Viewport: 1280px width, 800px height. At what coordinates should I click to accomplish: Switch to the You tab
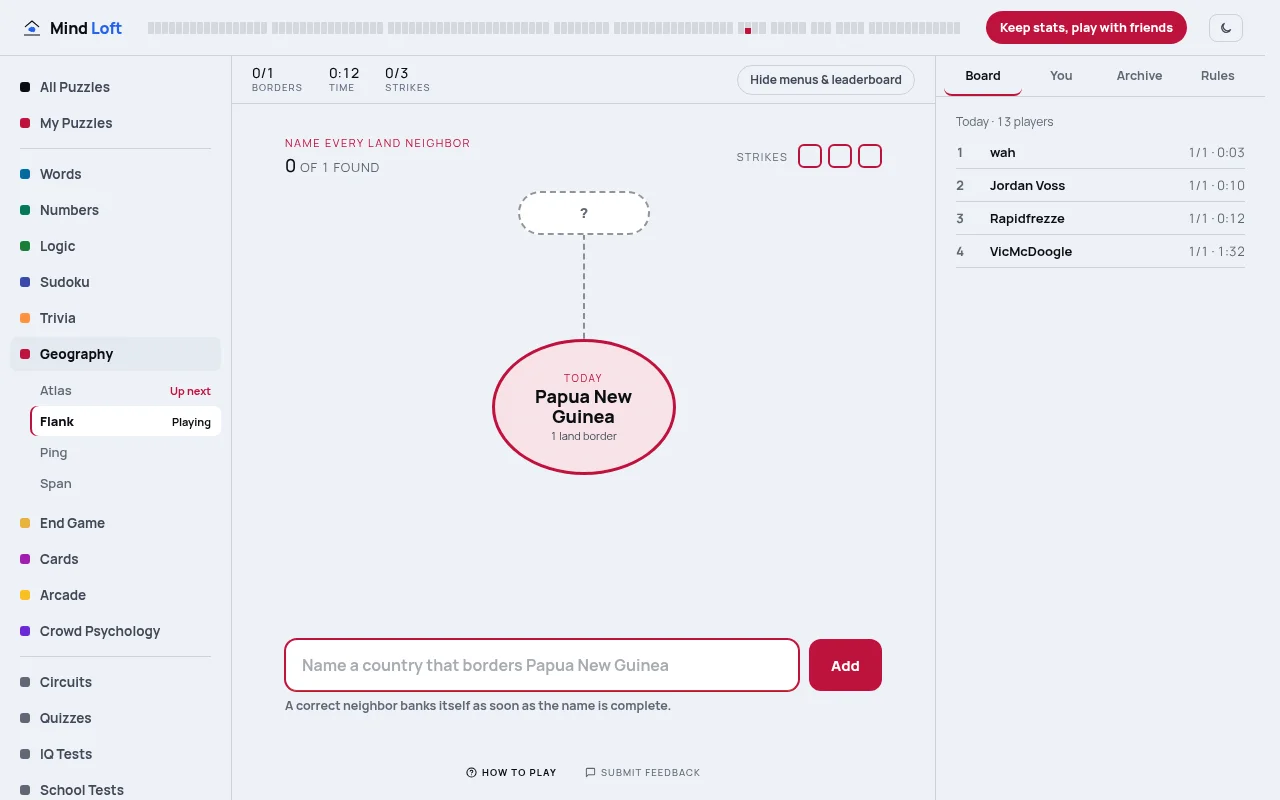1061,76
